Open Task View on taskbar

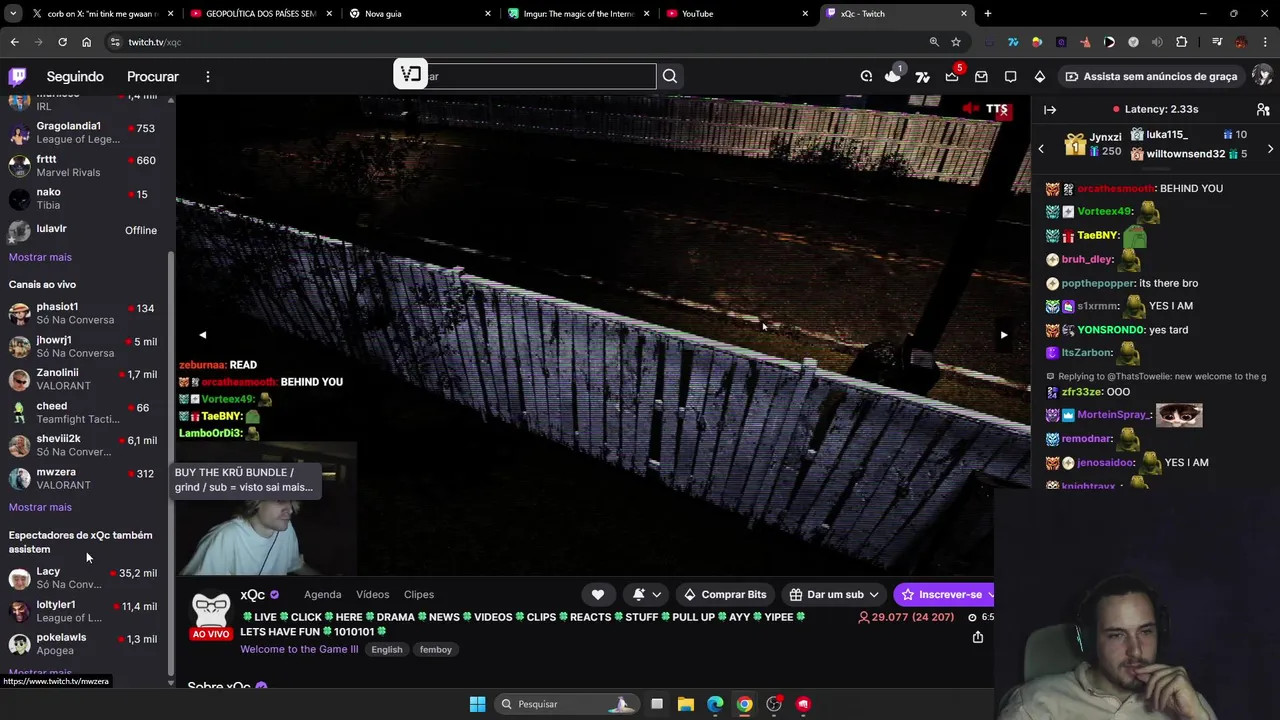point(657,704)
